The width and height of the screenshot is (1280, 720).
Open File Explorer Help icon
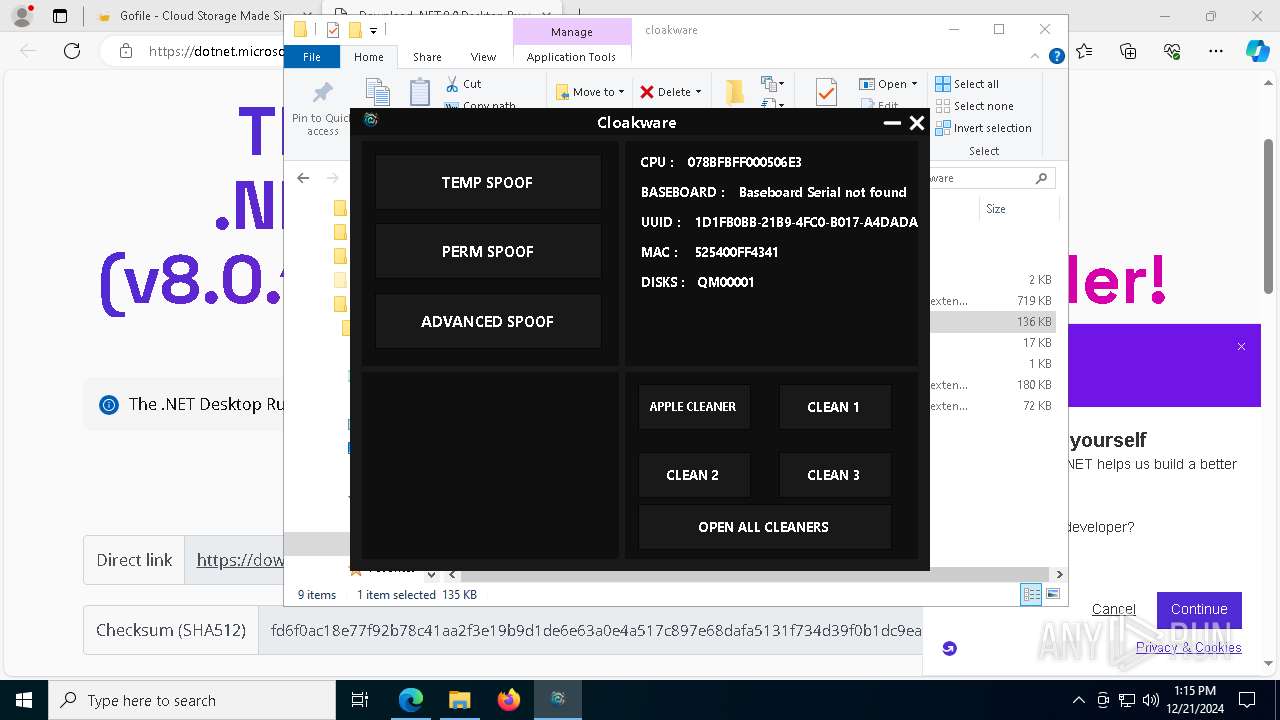[x=1056, y=57]
